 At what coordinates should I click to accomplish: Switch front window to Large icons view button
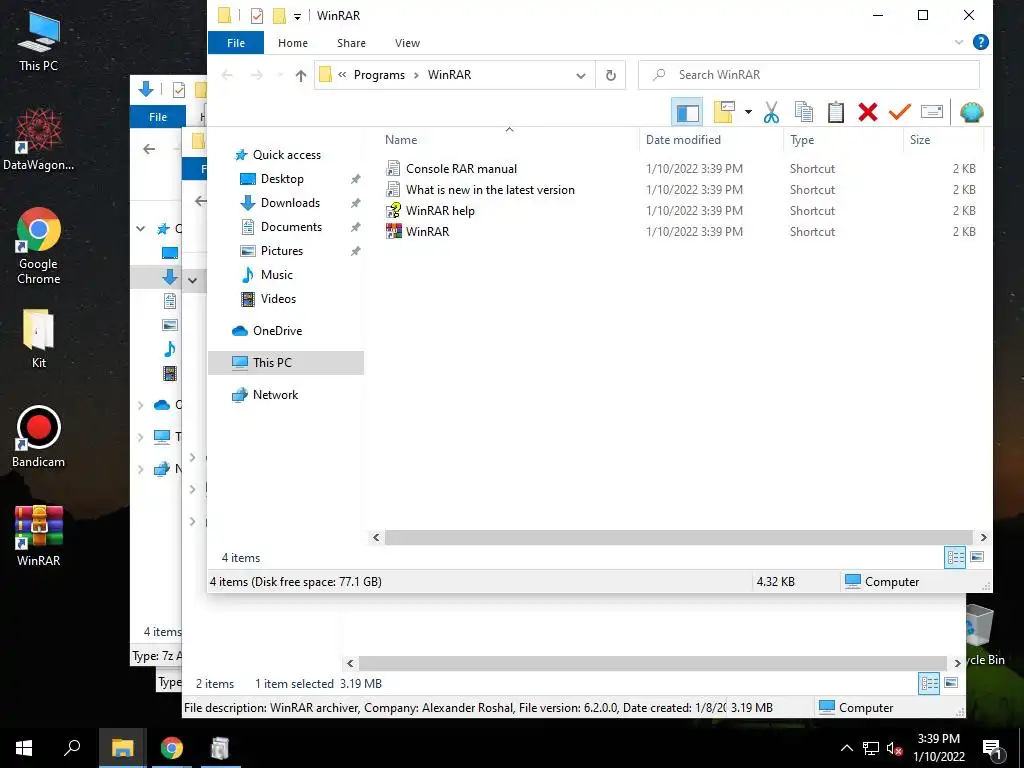[x=977, y=557]
